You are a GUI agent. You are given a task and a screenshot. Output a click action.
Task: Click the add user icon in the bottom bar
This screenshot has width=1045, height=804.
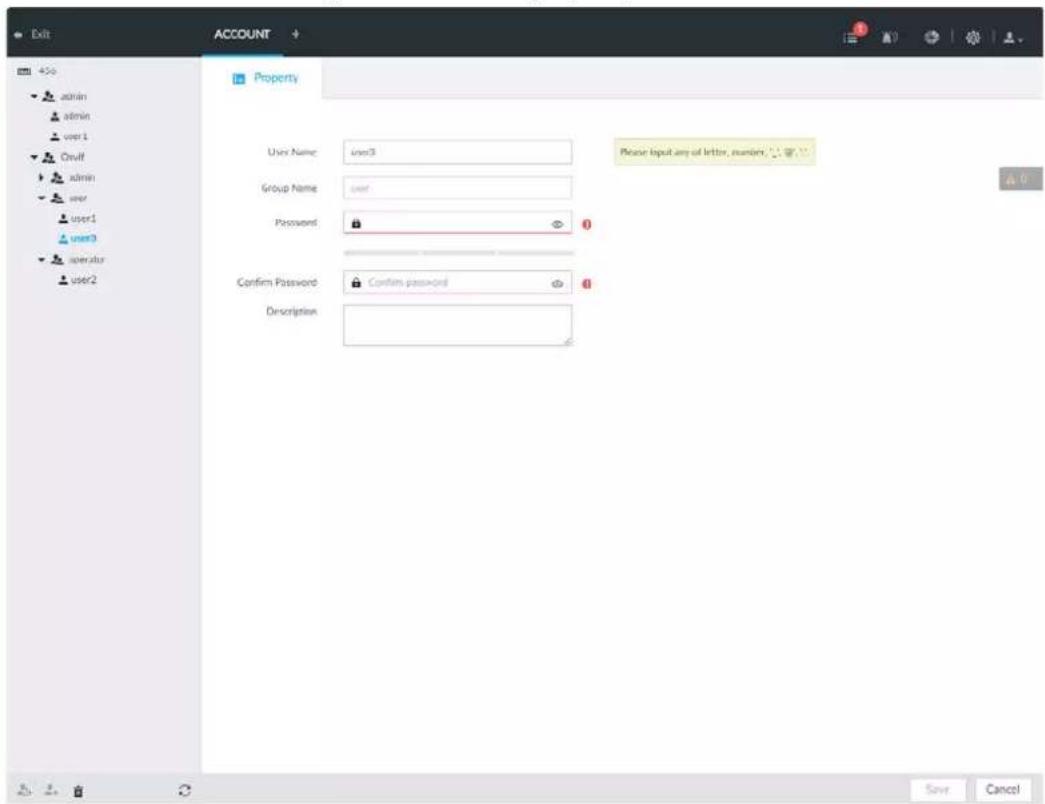tap(51, 791)
